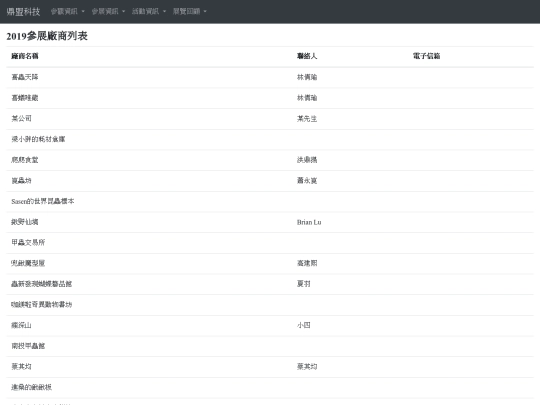Select the 某公司 vendor cell
Image resolution: width=540 pixels, height=405 pixels.
pos(21,118)
